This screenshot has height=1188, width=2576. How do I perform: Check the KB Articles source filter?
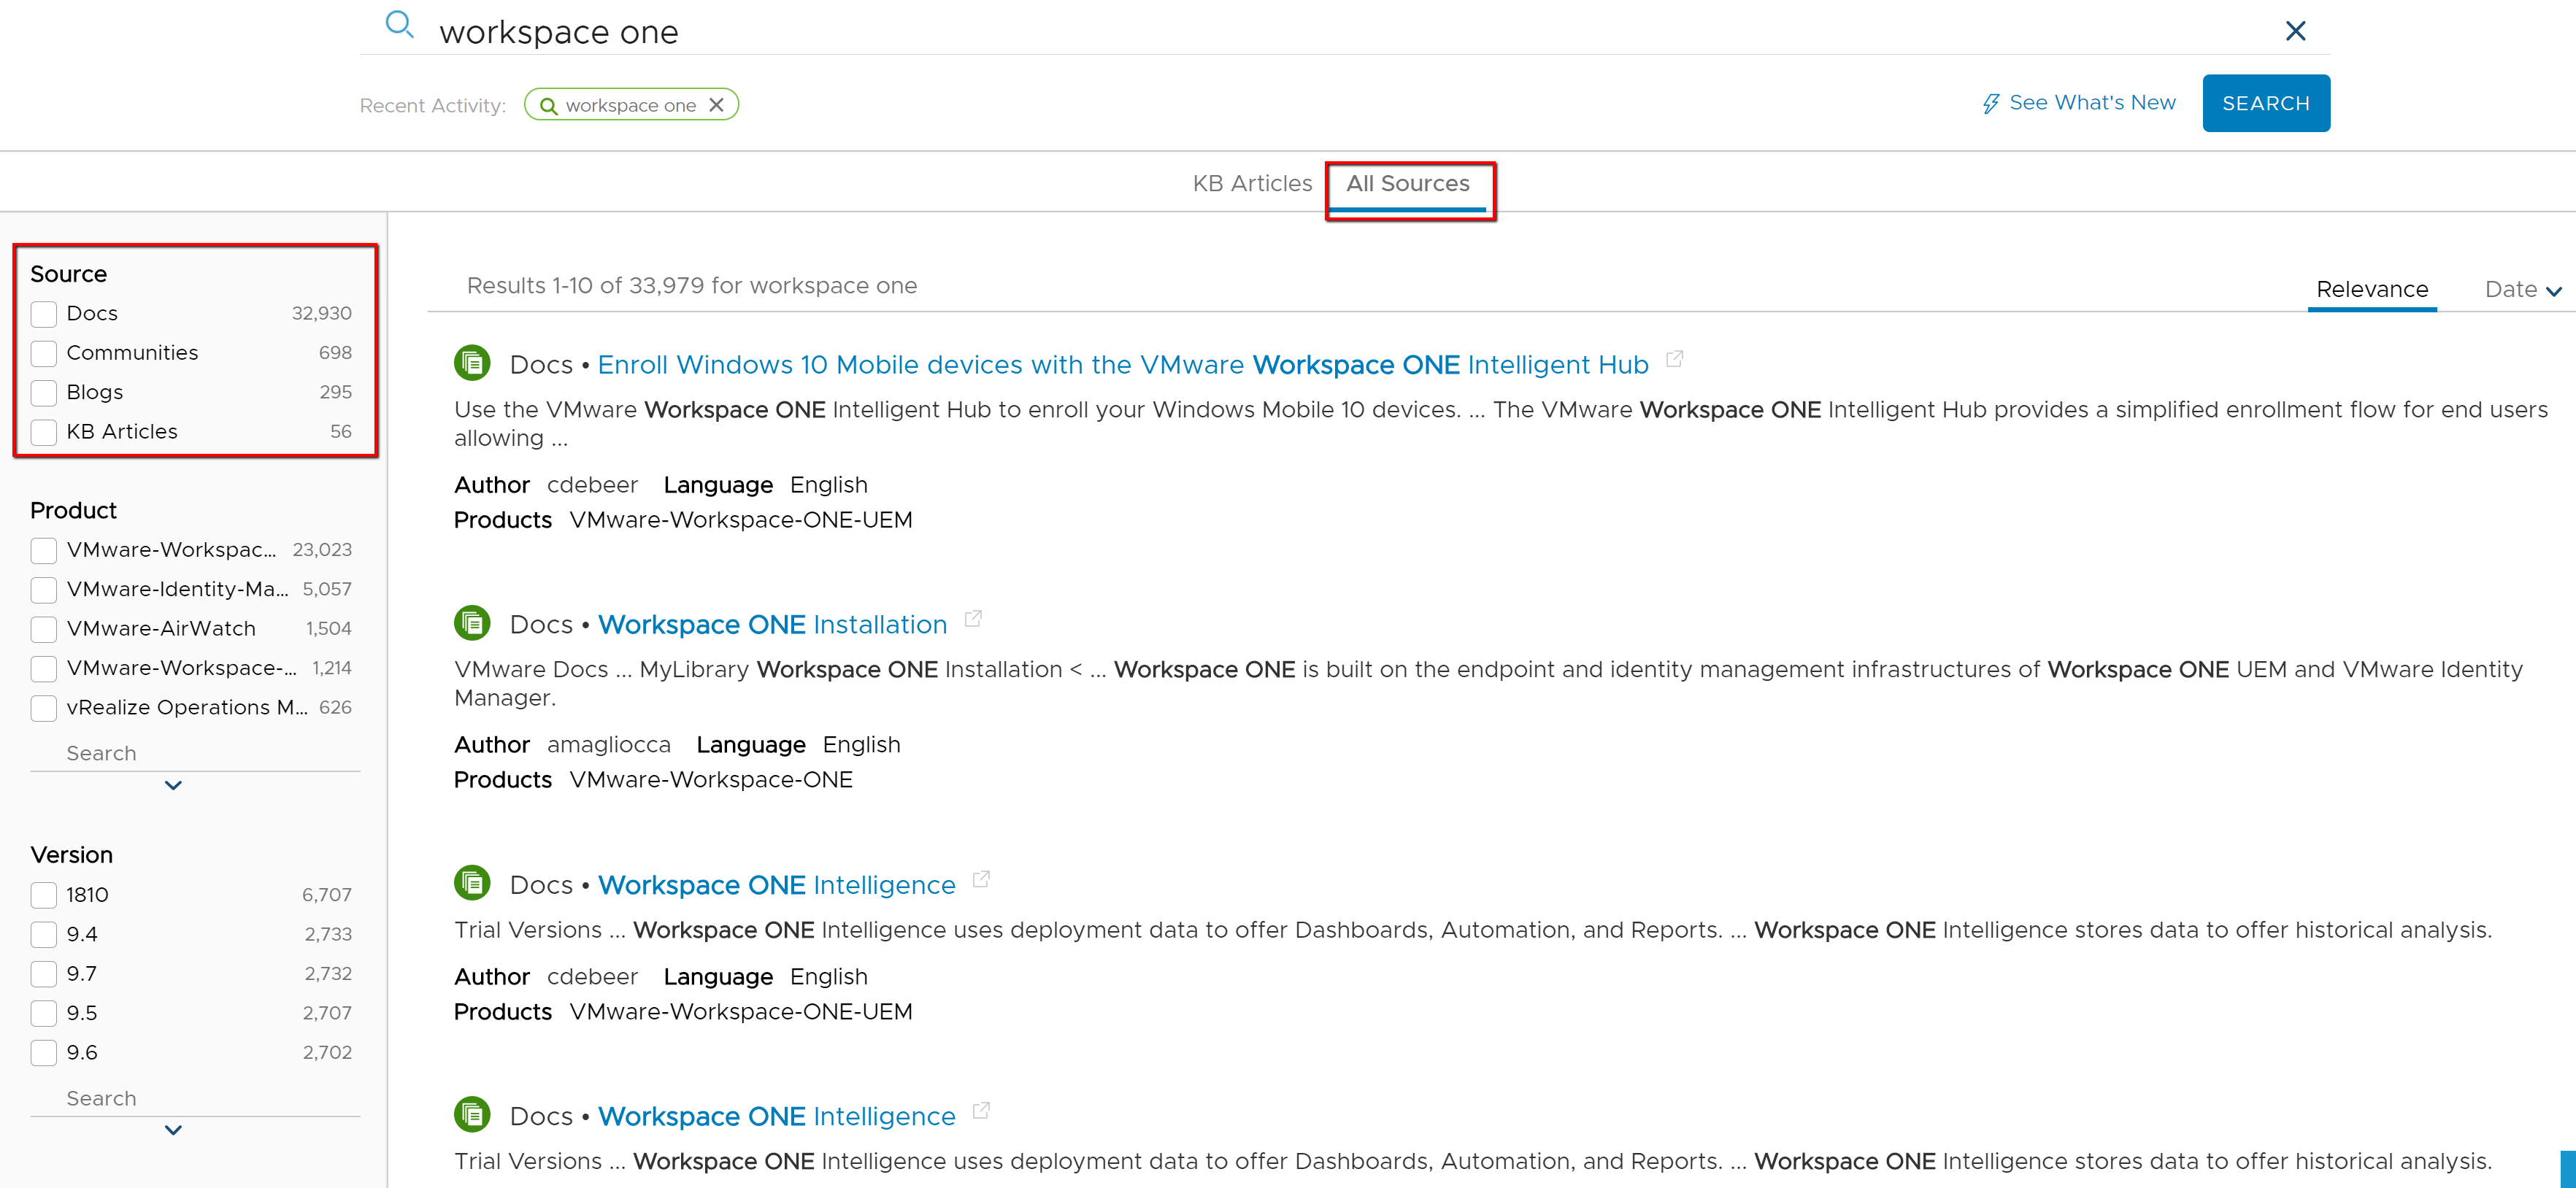(x=44, y=432)
